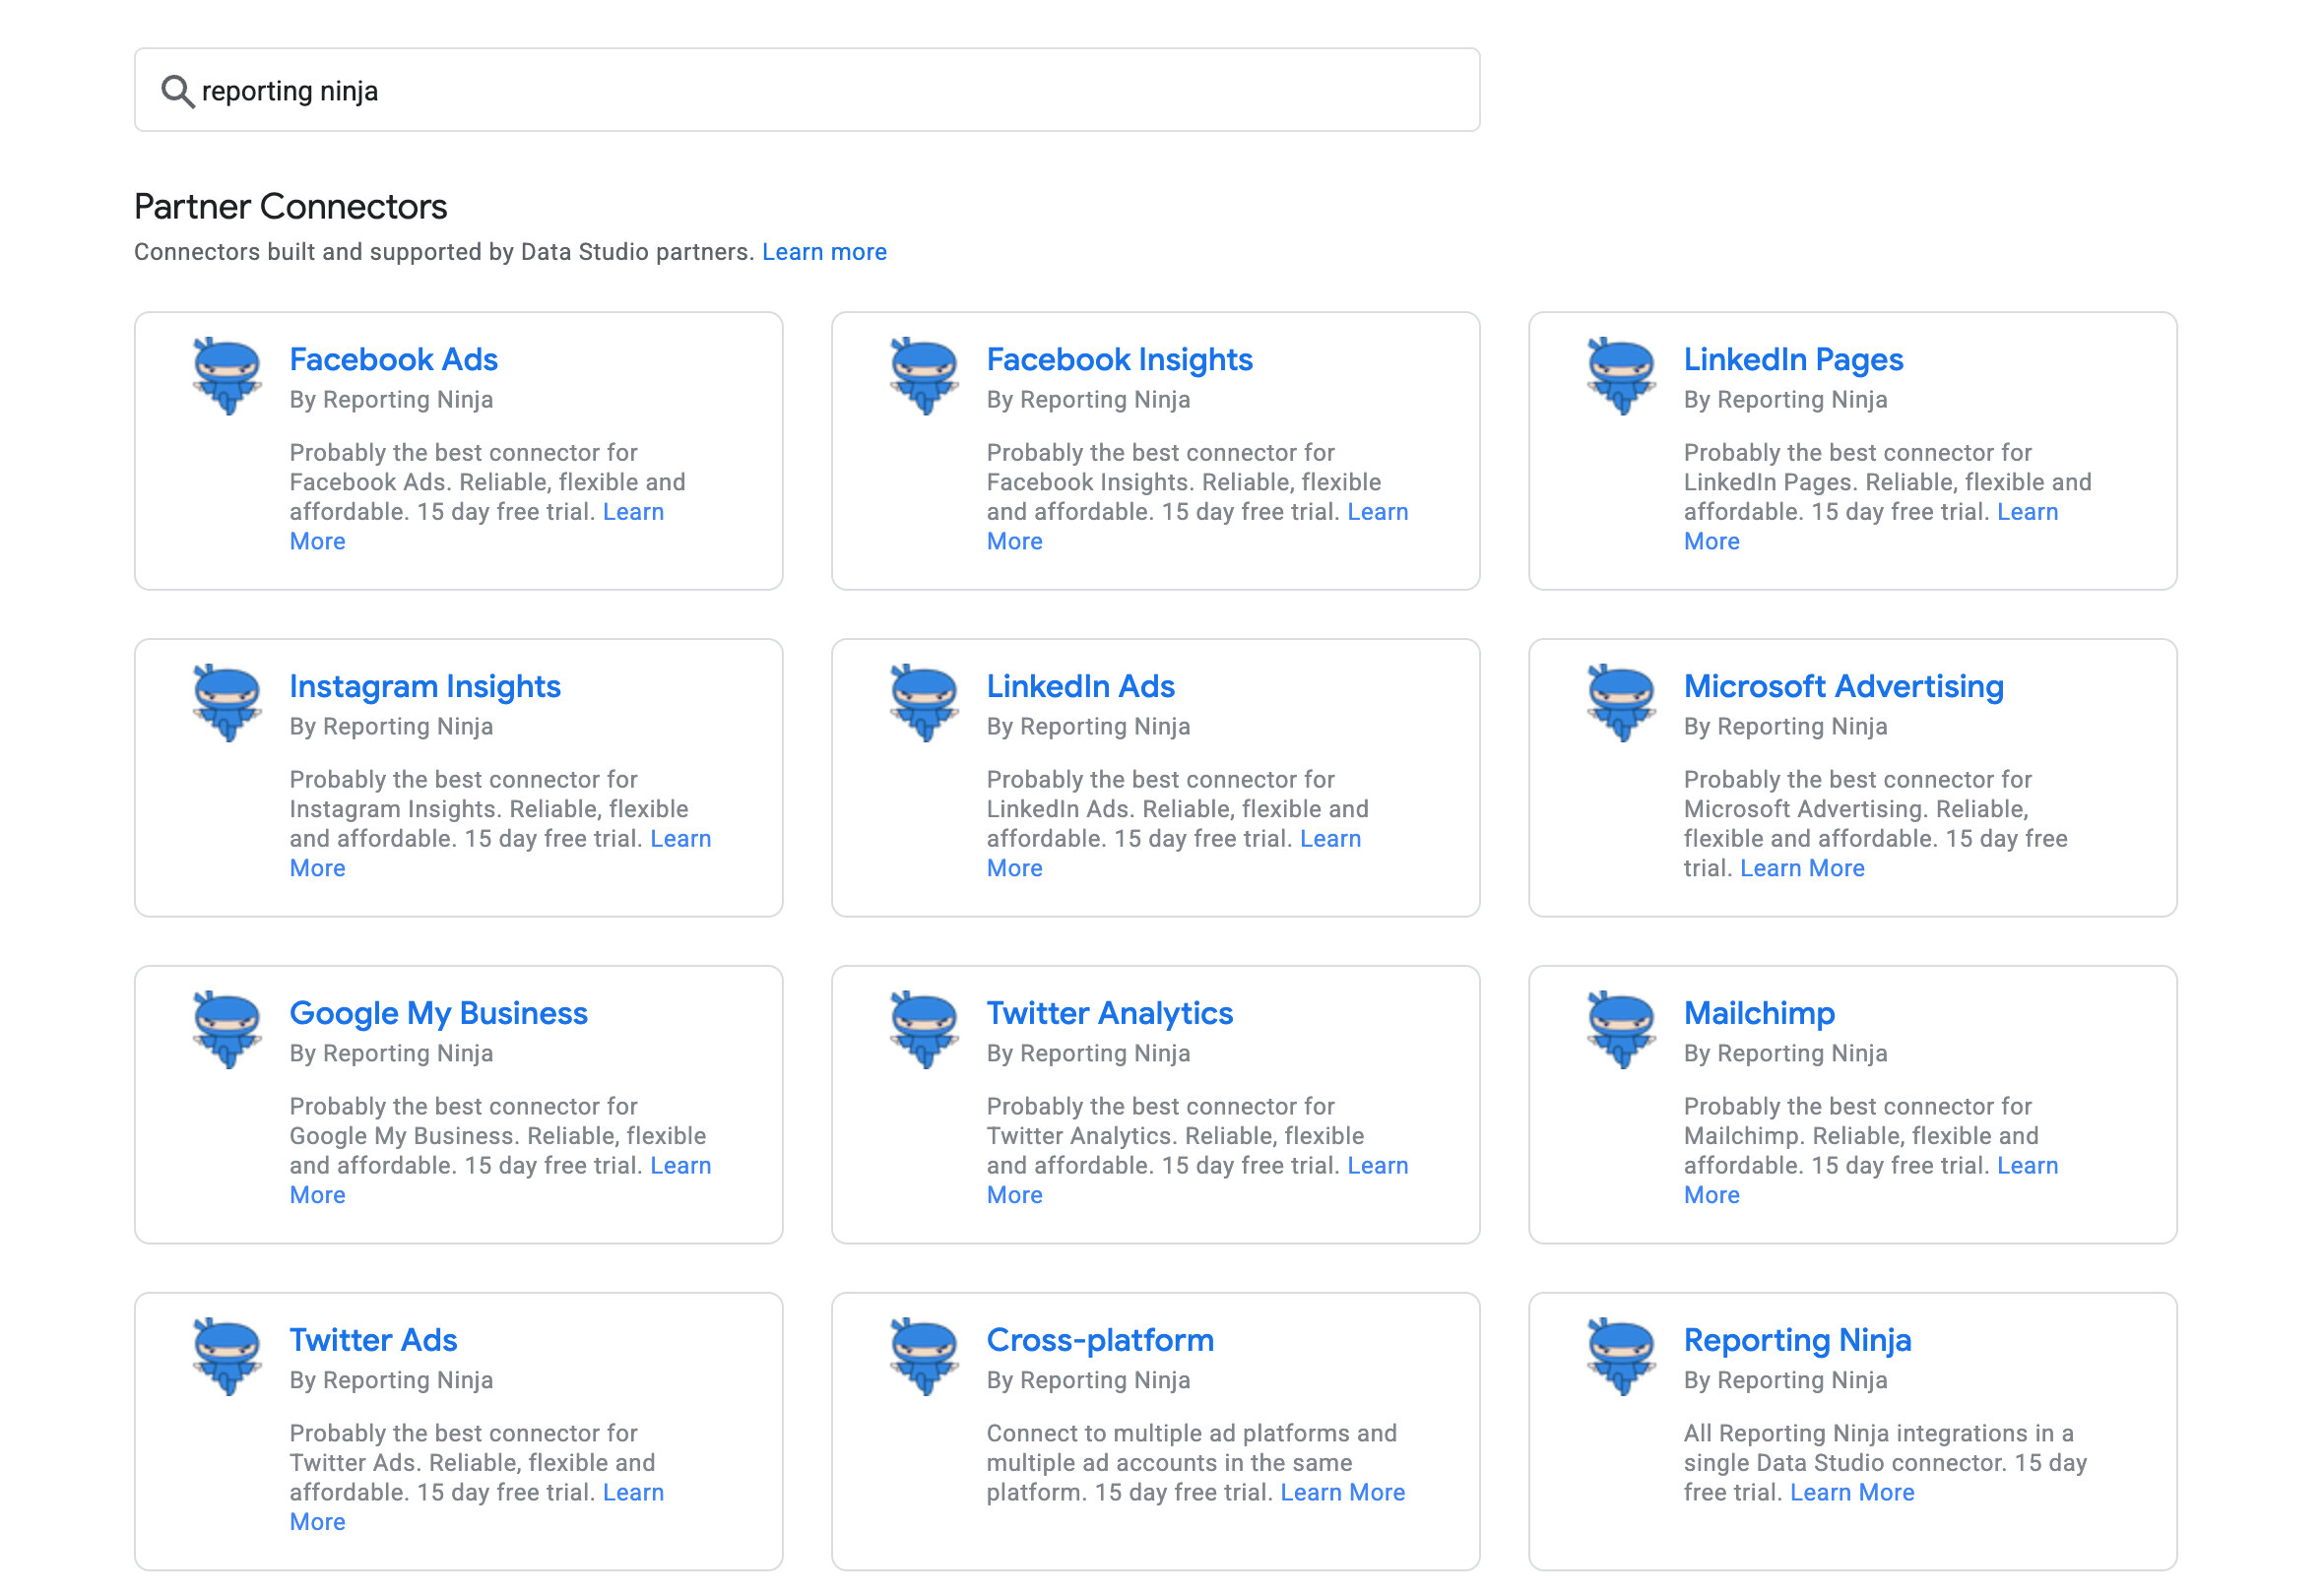
Task: Follow Learn More link in Twitter Ads description
Action: coord(633,1493)
